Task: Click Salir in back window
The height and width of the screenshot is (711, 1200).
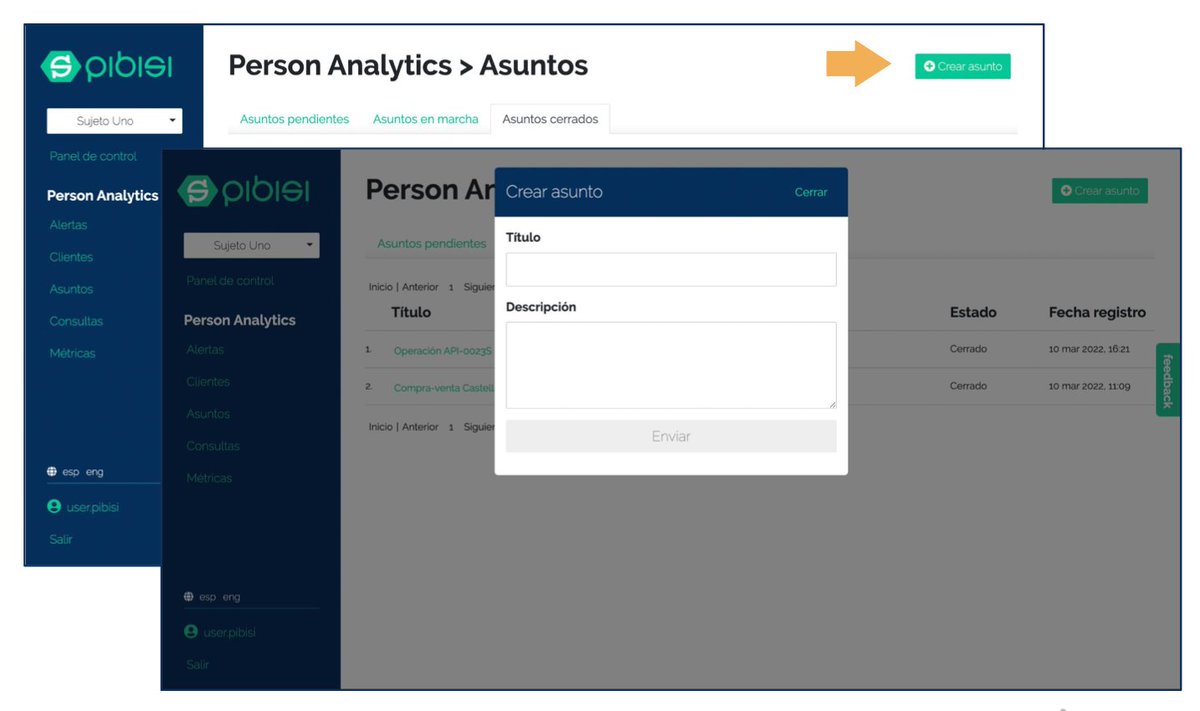Action: coord(61,539)
